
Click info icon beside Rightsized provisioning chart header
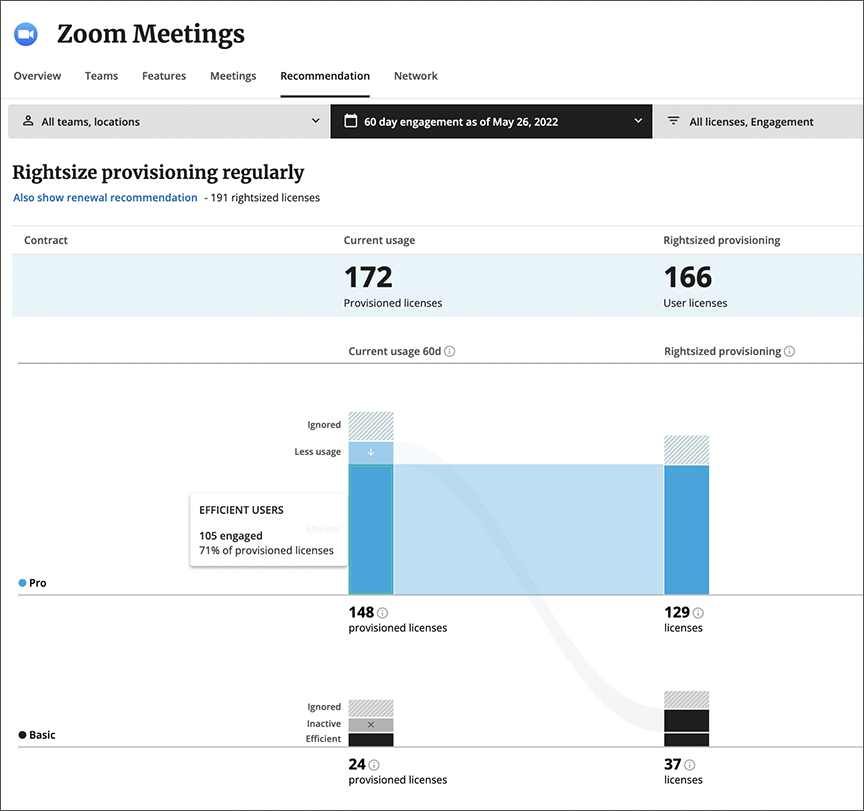point(790,352)
